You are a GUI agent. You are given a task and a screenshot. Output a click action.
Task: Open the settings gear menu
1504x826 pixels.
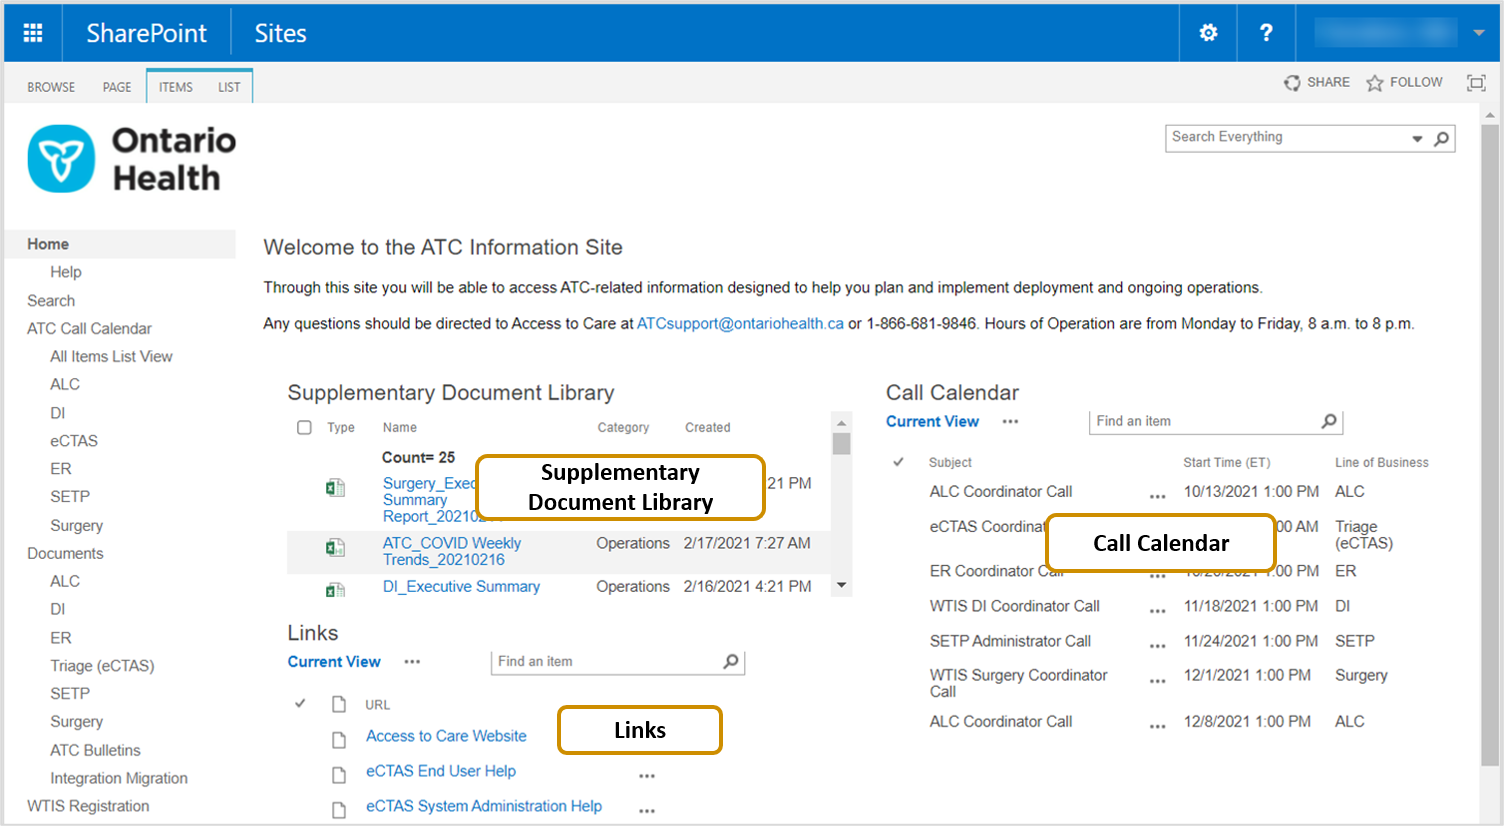click(x=1208, y=33)
